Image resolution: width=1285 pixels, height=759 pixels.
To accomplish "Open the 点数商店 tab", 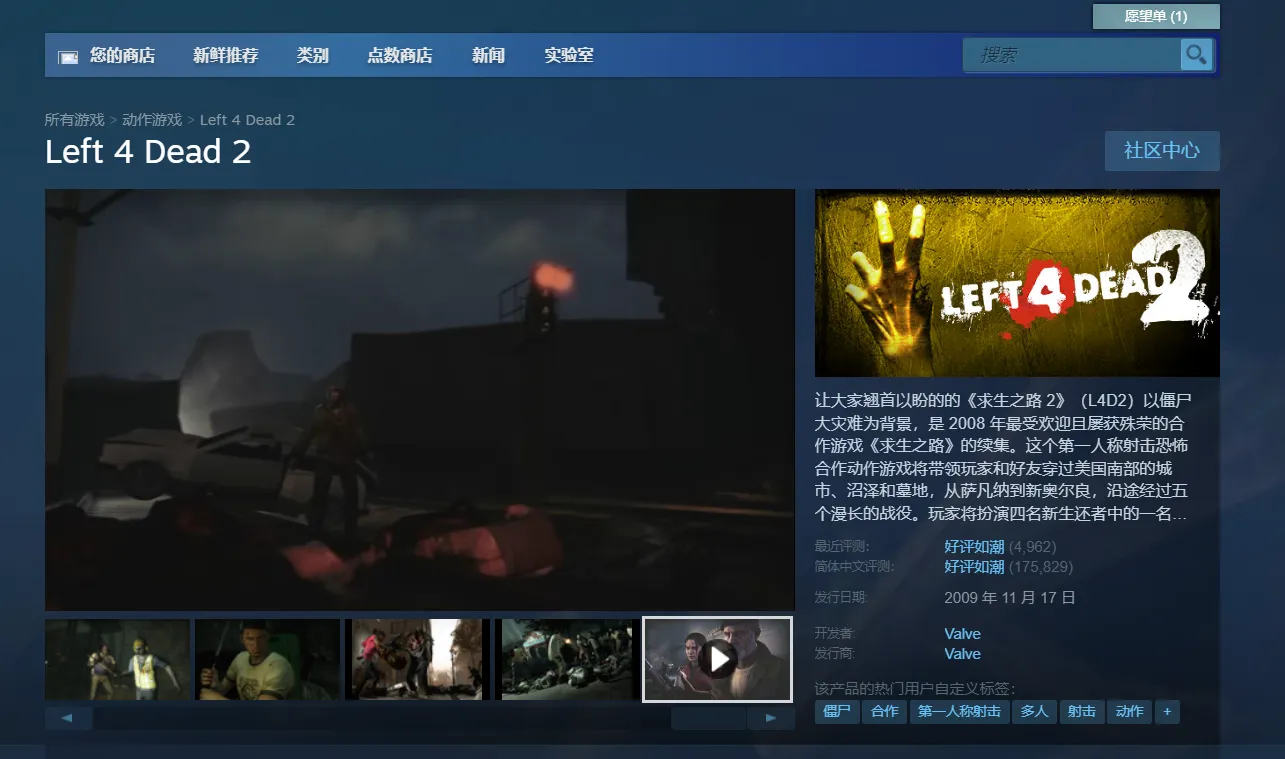I will click(x=399, y=56).
